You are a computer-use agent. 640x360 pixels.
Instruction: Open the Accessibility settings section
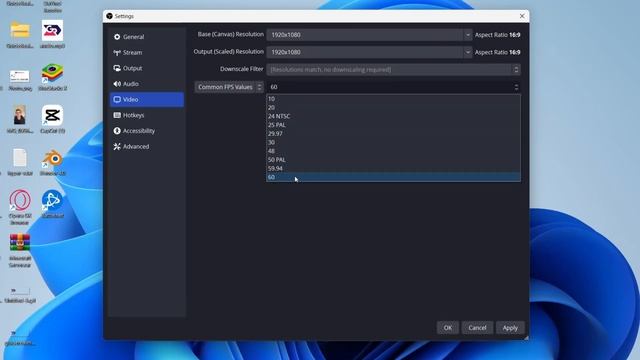click(x=147, y=131)
